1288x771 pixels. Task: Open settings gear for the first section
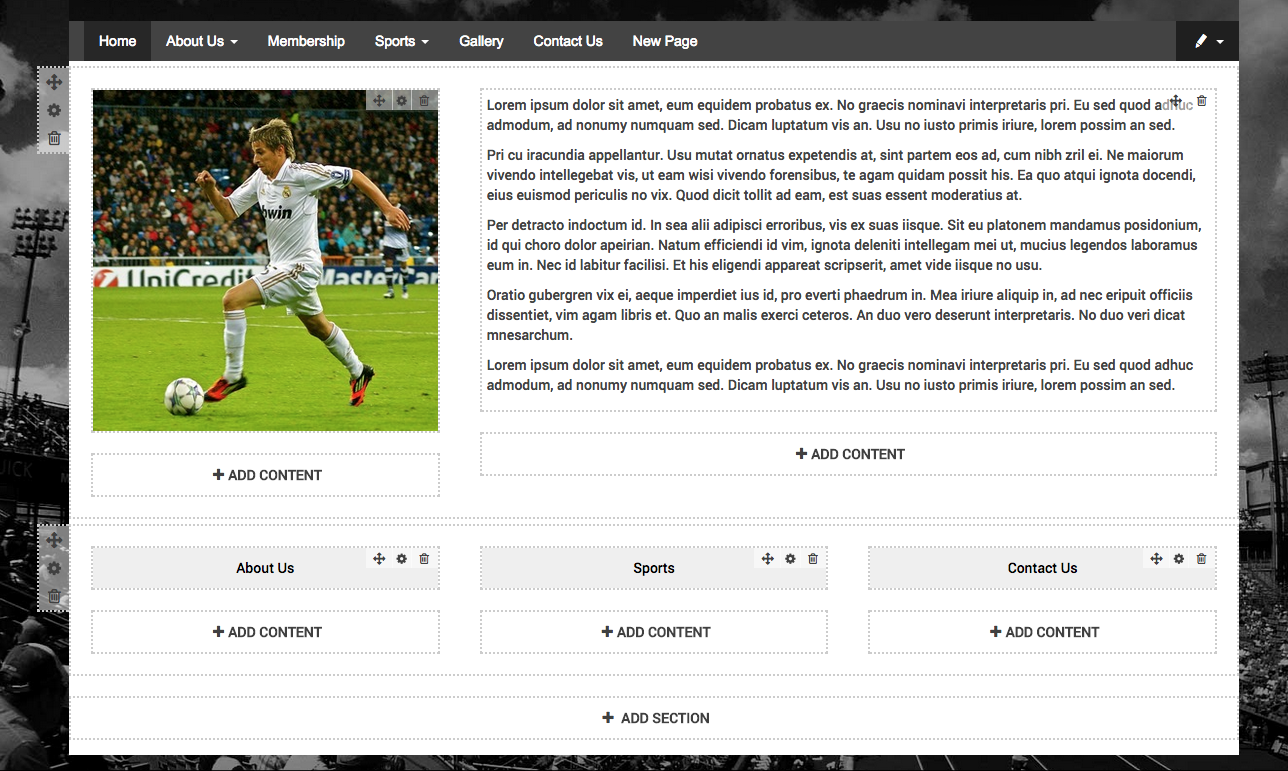[54, 111]
